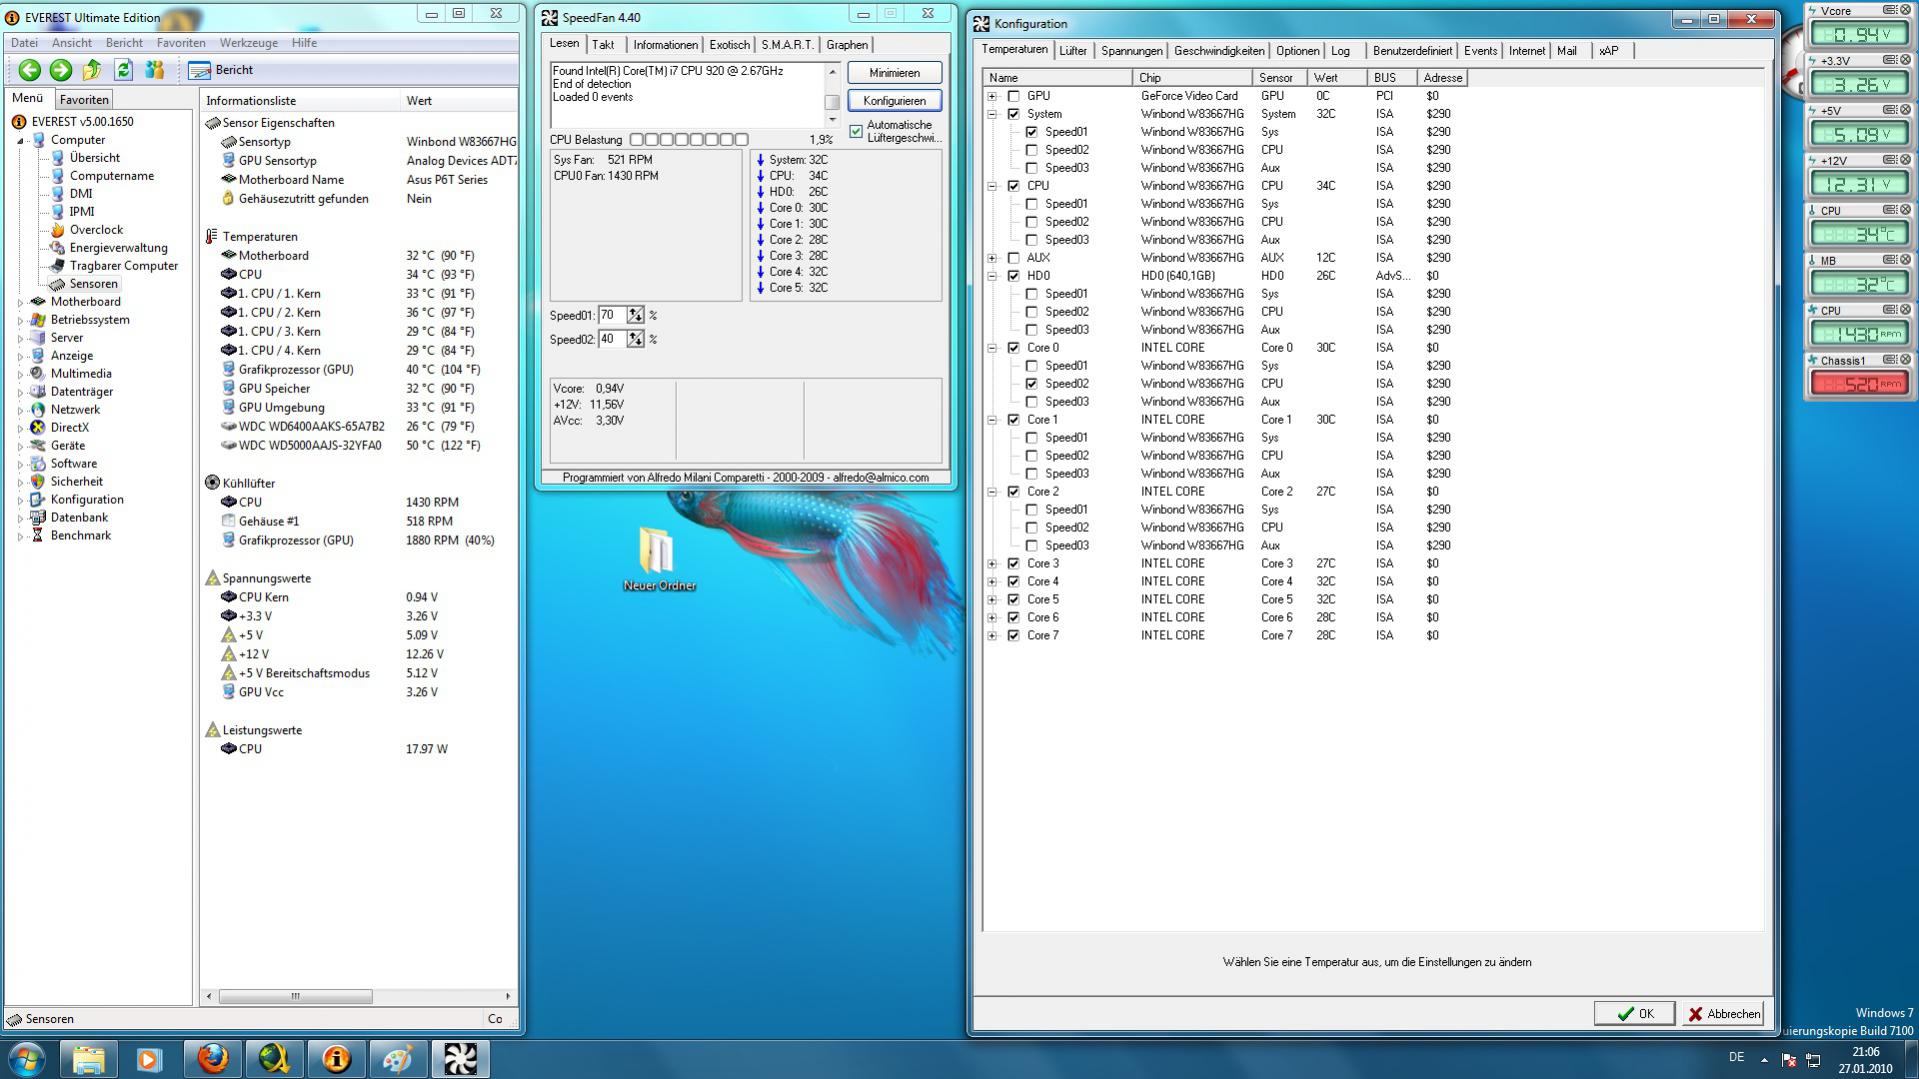
Task: Click the green forward arrow in EVEREST toolbar
Action: coord(60,70)
